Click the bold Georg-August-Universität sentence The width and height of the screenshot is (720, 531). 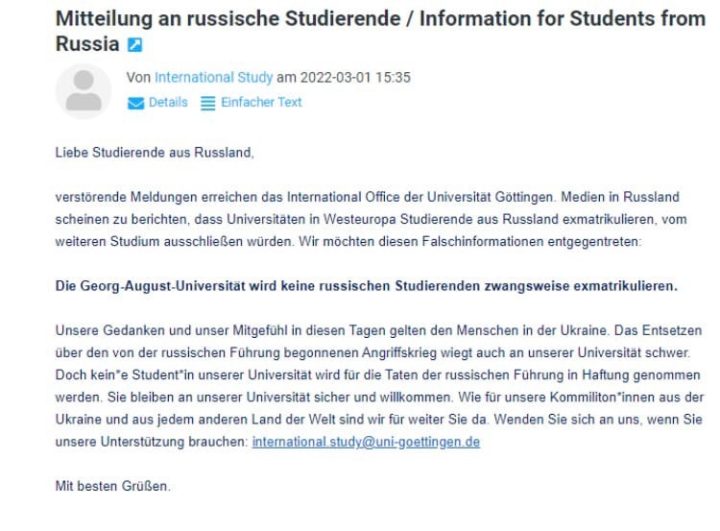click(366, 286)
